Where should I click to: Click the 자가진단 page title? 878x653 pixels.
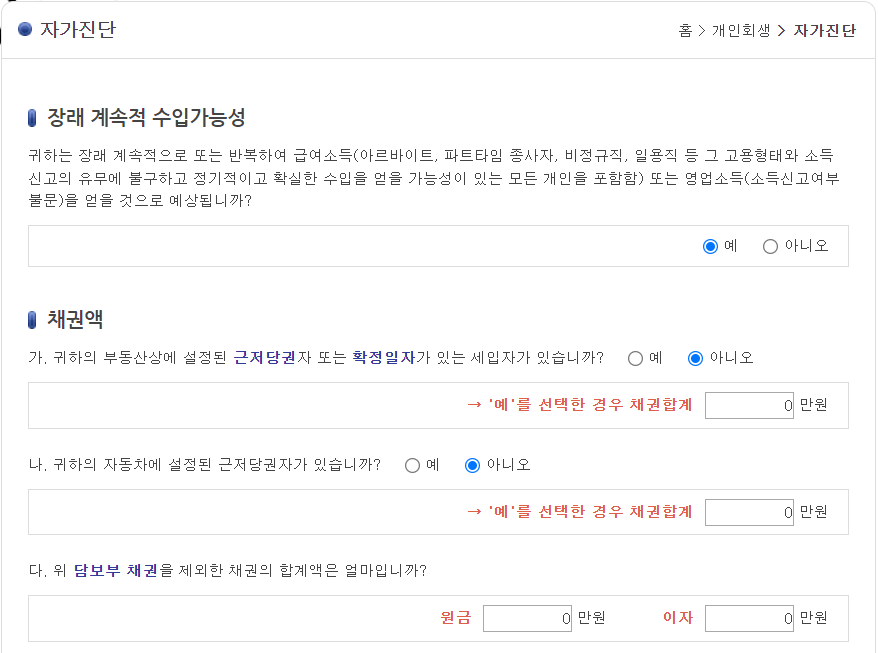point(78,29)
